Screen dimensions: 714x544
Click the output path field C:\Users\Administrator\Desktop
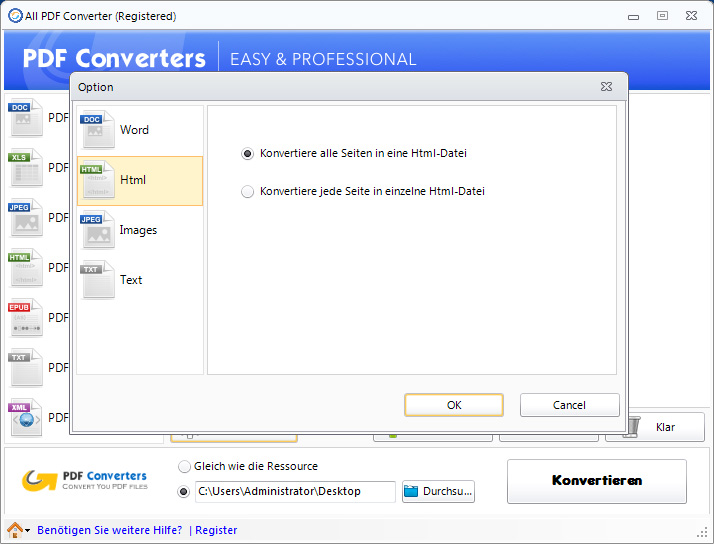point(295,492)
